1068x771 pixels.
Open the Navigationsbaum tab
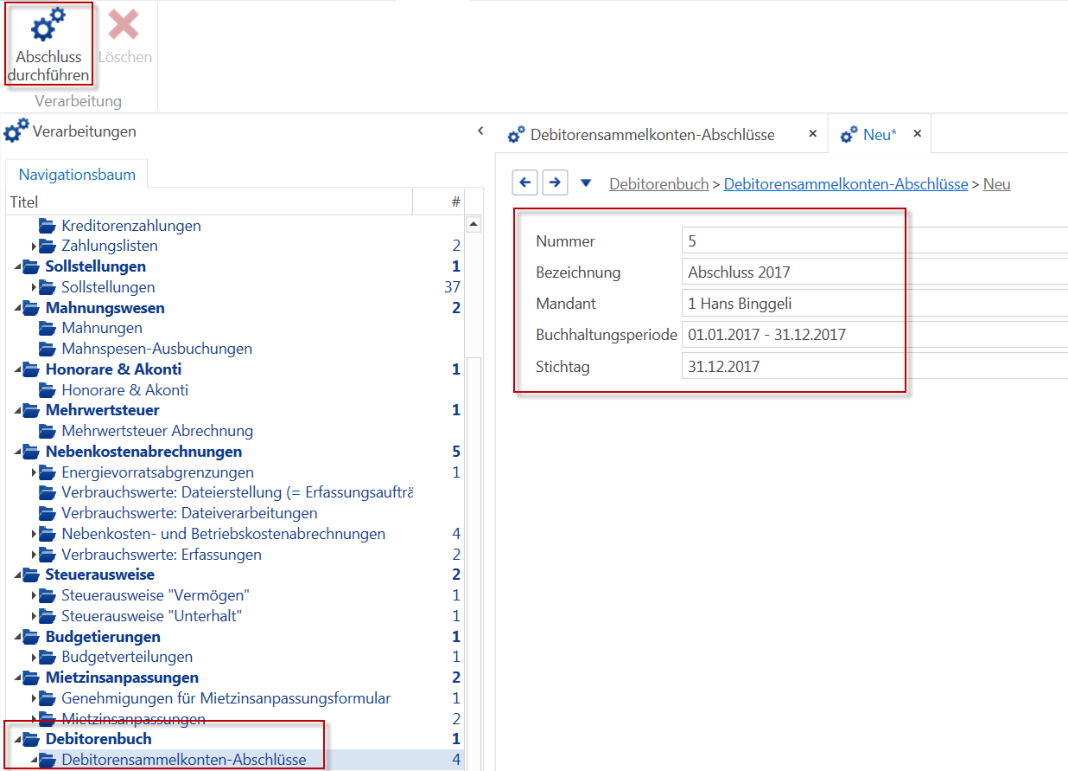(x=77, y=174)
